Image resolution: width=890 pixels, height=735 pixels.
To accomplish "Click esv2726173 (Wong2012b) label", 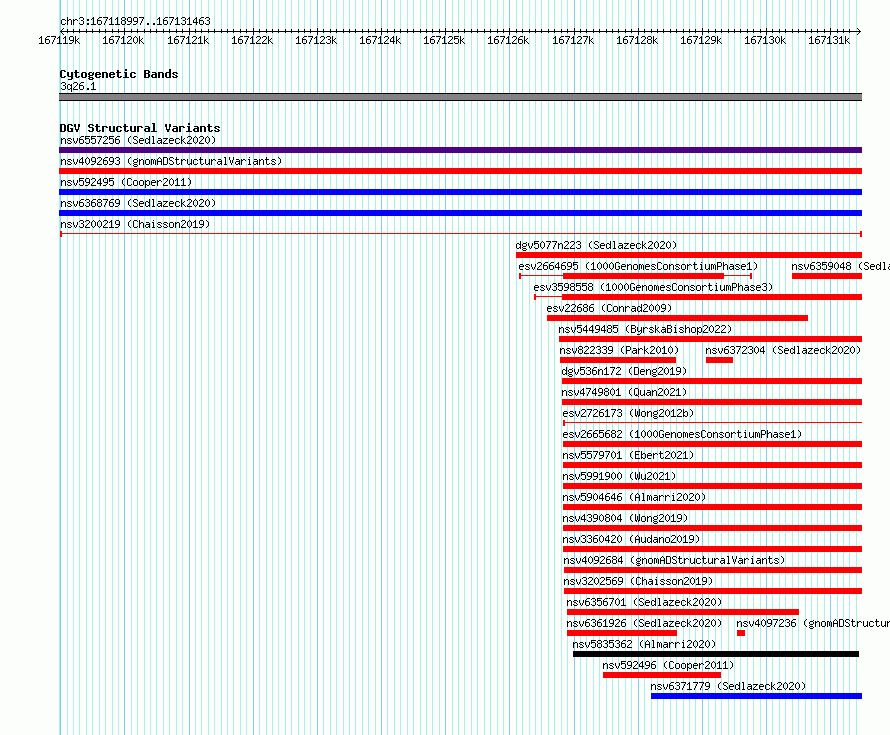I will pyautogui.click(x=628, y=413).
